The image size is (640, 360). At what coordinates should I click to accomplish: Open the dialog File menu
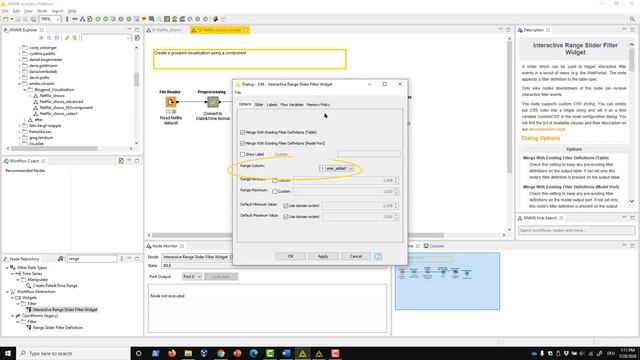coord(238,93)
